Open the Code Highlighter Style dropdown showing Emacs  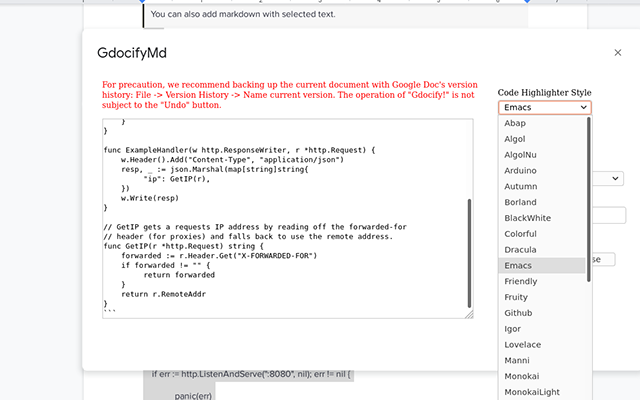[544, 107]
